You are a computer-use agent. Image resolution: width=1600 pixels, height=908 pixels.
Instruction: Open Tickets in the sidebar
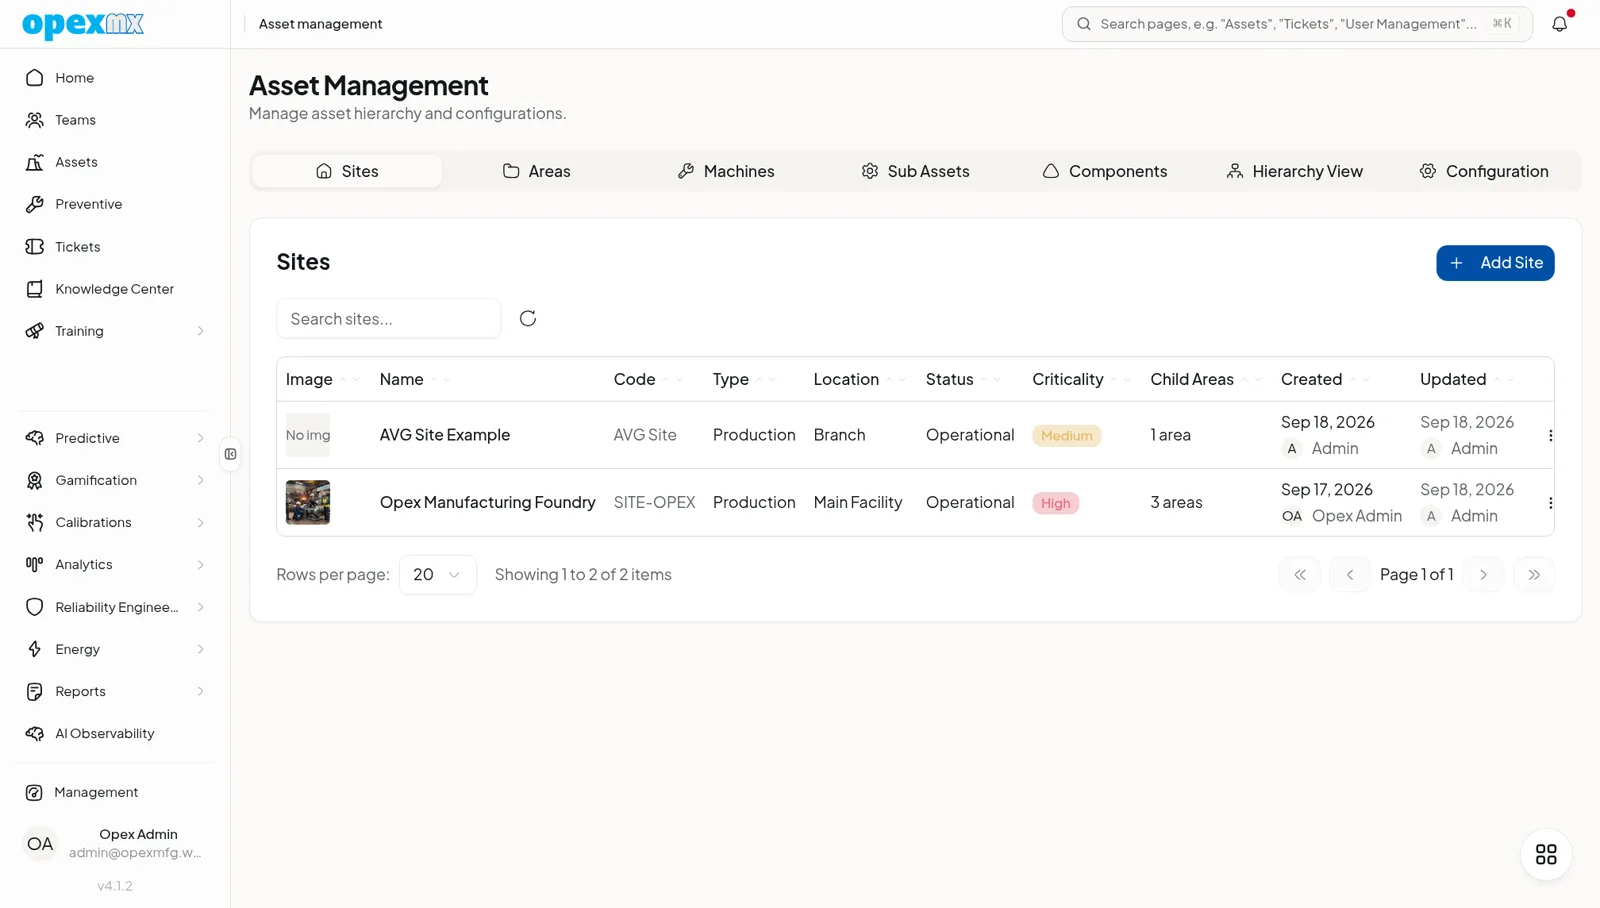pos(115,247)
